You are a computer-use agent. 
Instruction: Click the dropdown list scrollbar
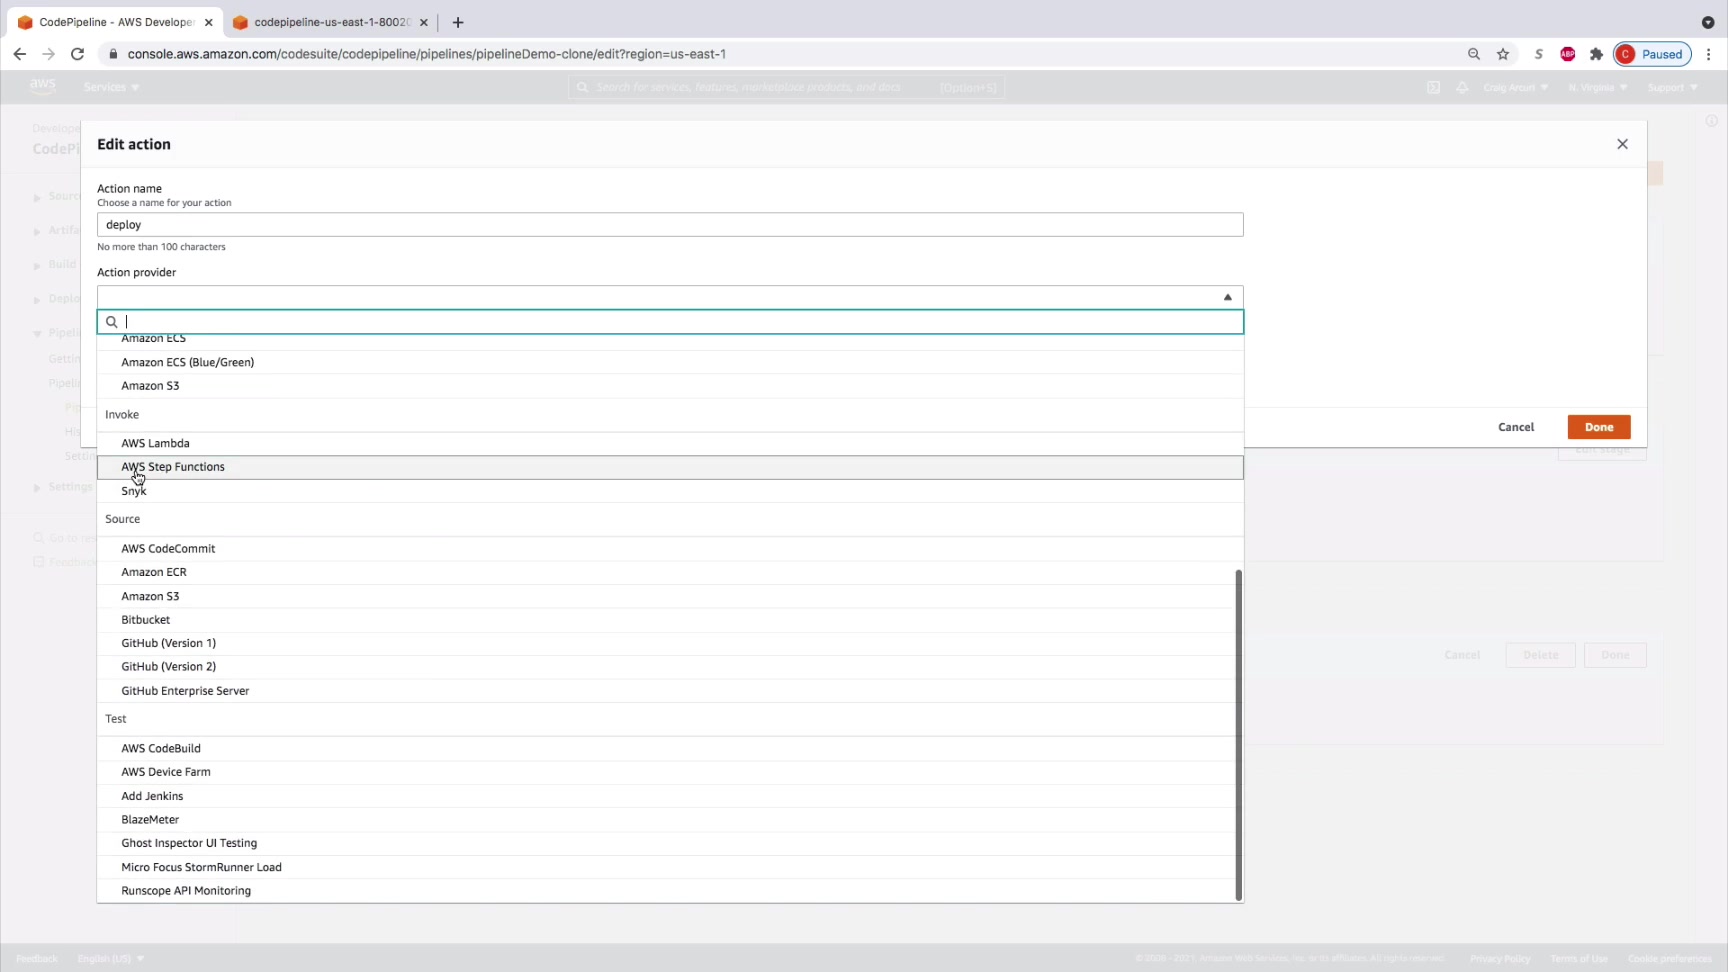(1239, 735)
